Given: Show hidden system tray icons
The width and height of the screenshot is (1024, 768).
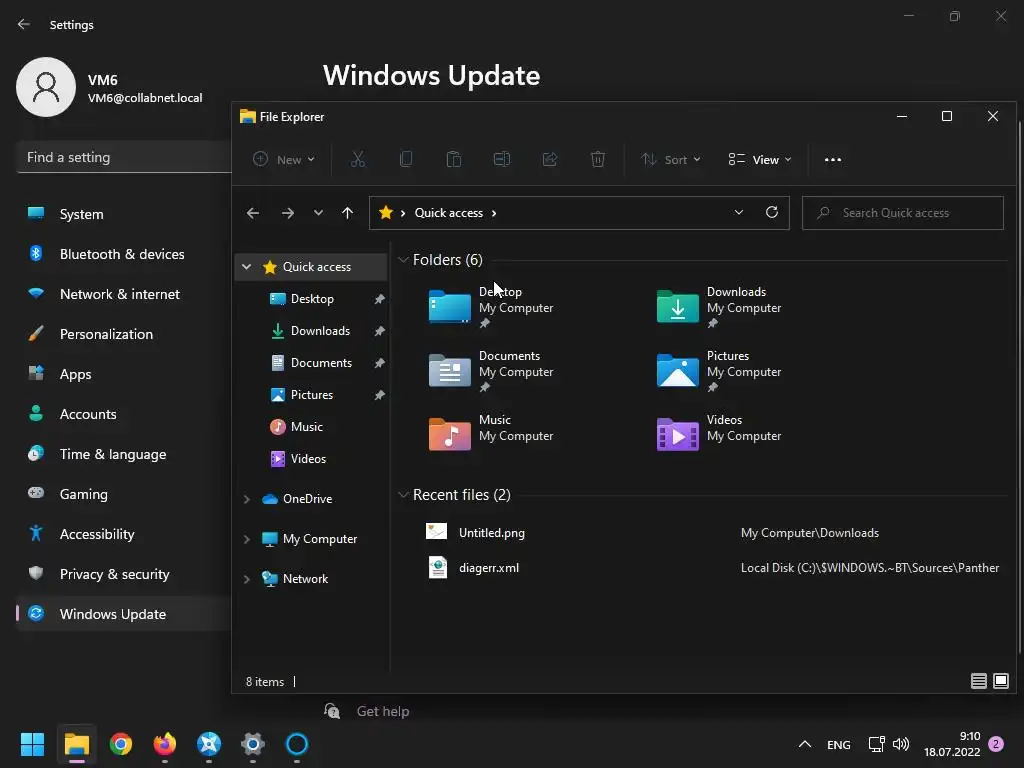Looking at the screenshot, I should pyautogui.click(x=805, y=744).
